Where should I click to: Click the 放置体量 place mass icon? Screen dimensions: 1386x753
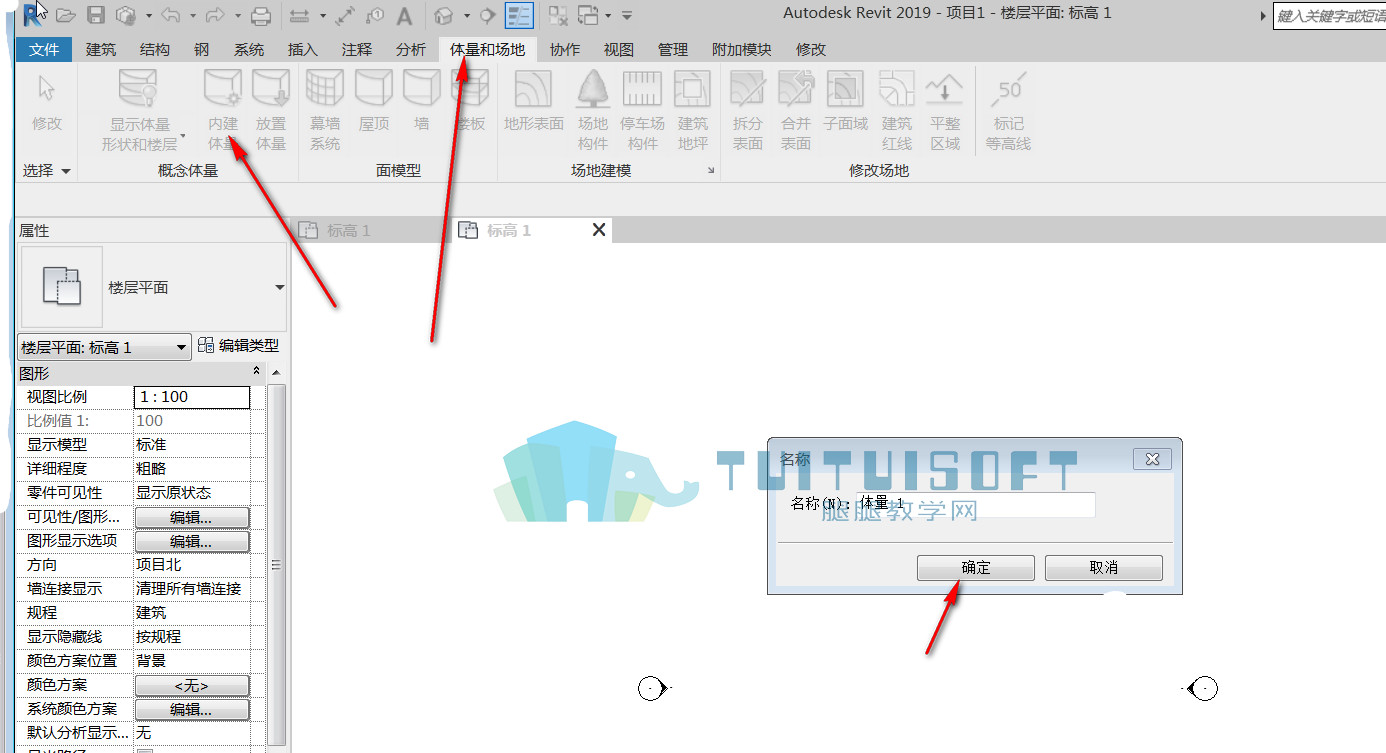coord(271,111)
